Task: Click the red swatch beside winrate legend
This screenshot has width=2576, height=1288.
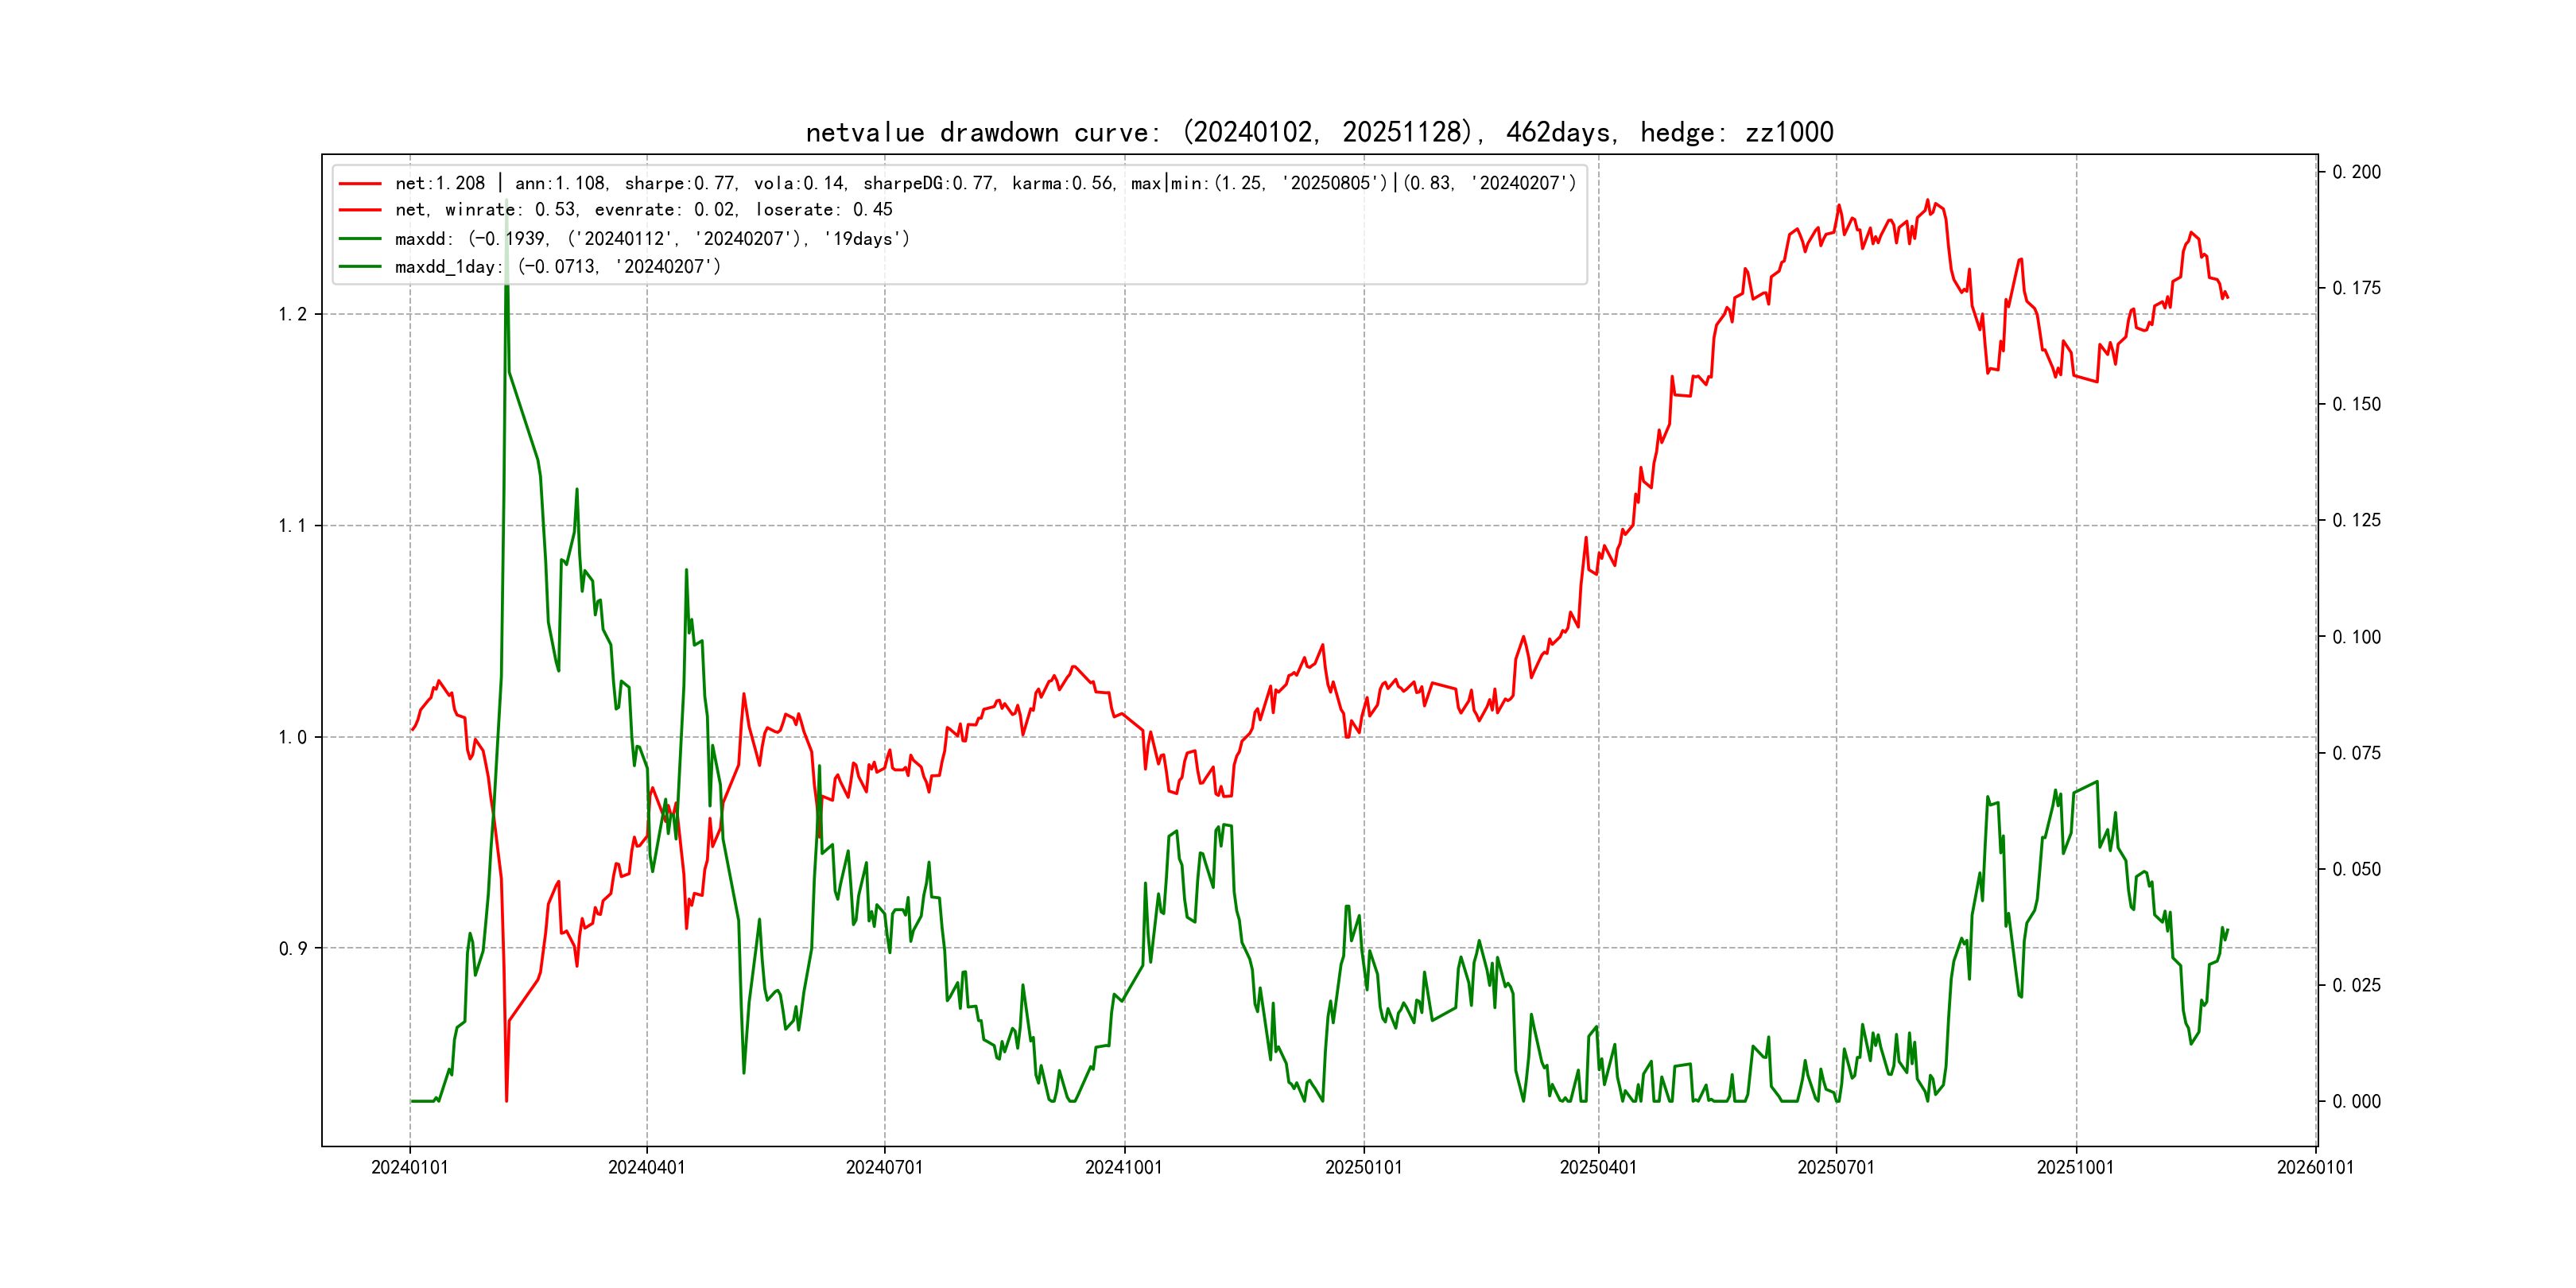Action: point(360,210)
